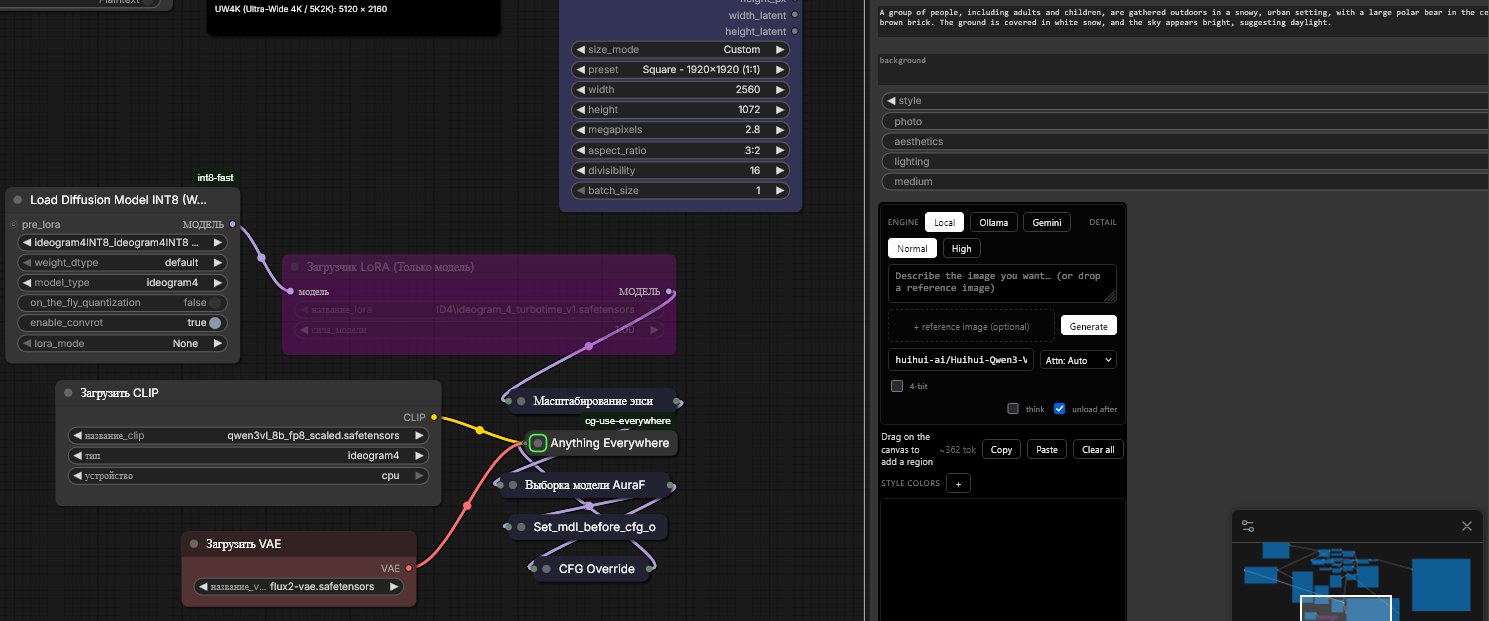Expand the medium section
This screenshot has height=621, width=1489.
1185,181
